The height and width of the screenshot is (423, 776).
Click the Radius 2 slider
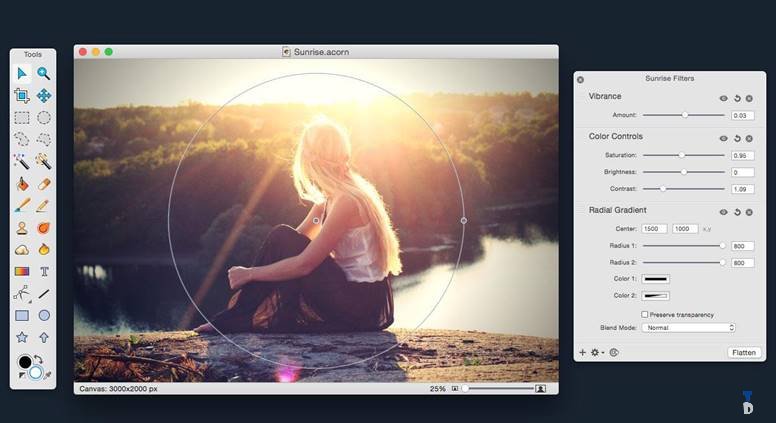683,262
